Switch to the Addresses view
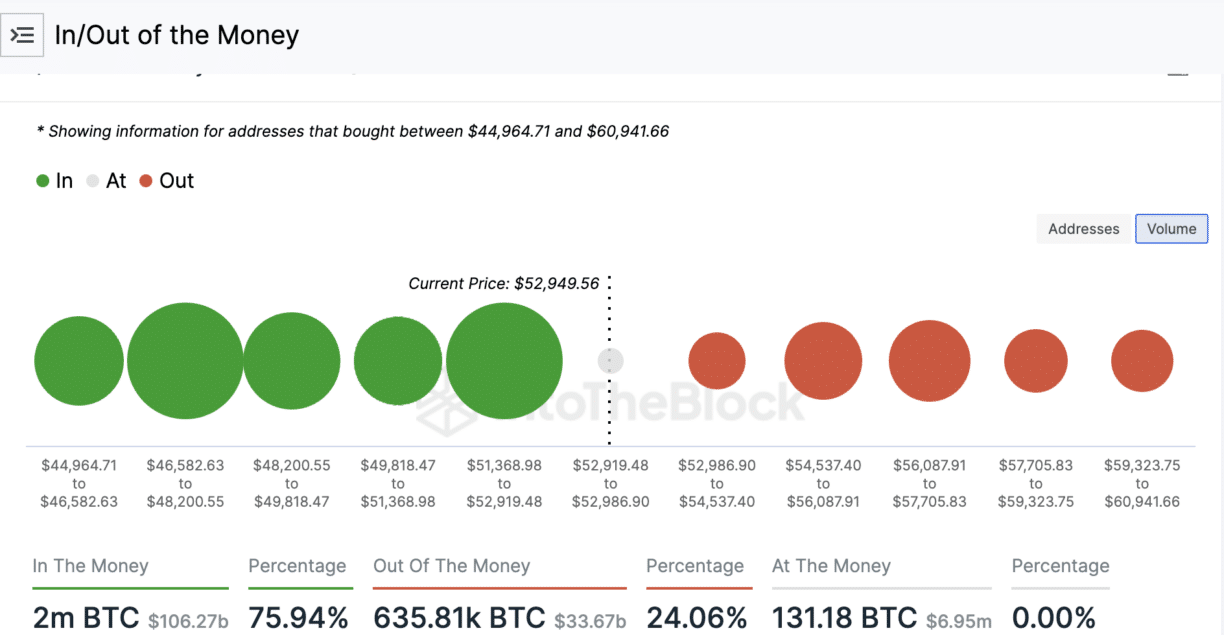 pyautogui.click(x=1083, y=228)
